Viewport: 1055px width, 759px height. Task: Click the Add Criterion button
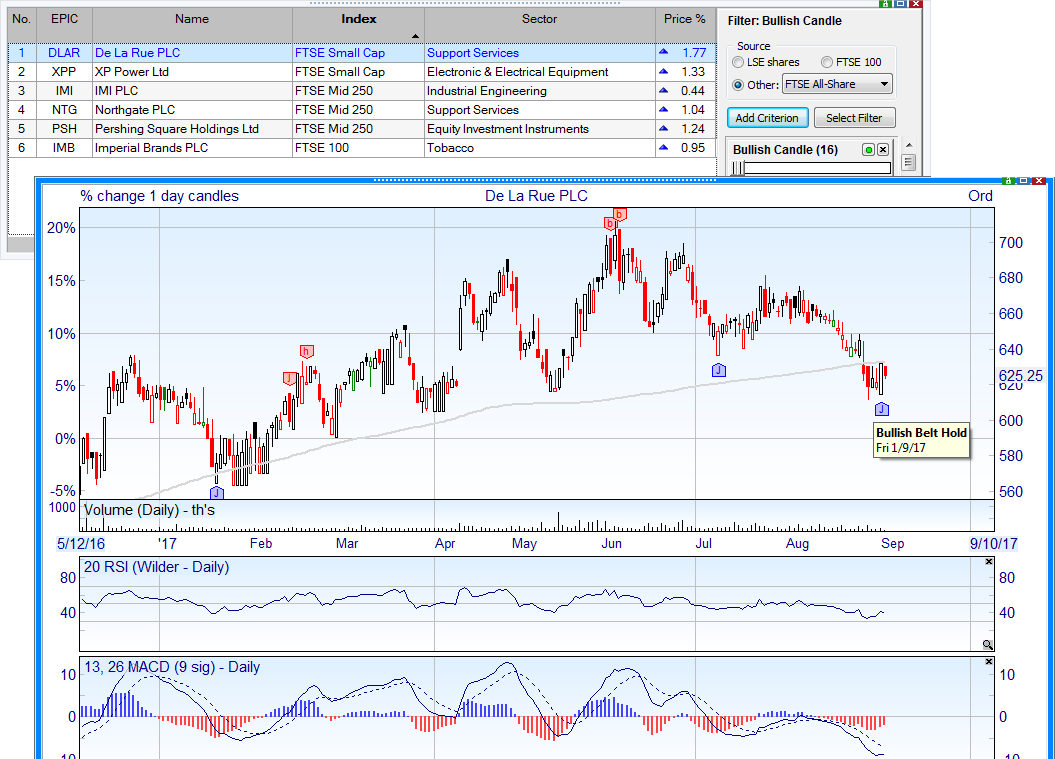(767, 118)
